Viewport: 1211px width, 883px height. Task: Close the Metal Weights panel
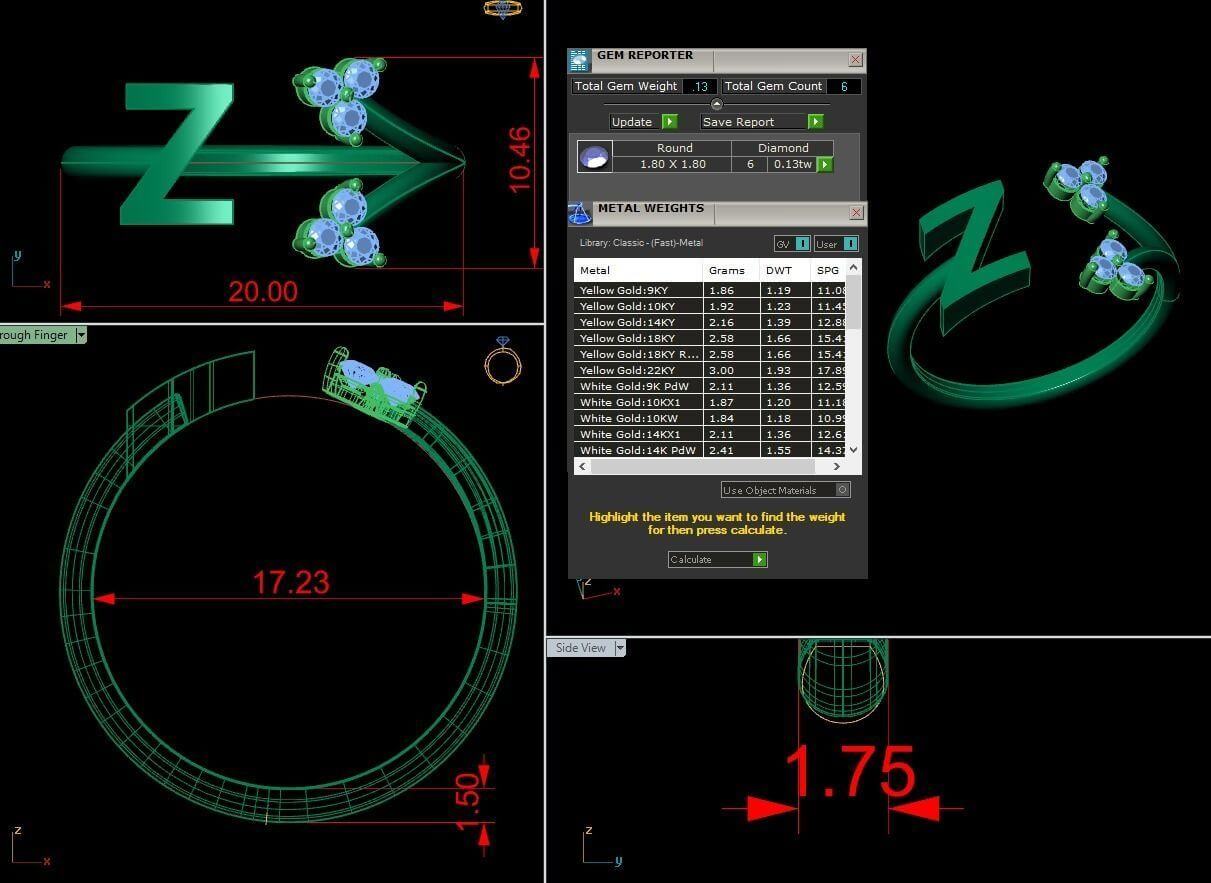[856, 213]
